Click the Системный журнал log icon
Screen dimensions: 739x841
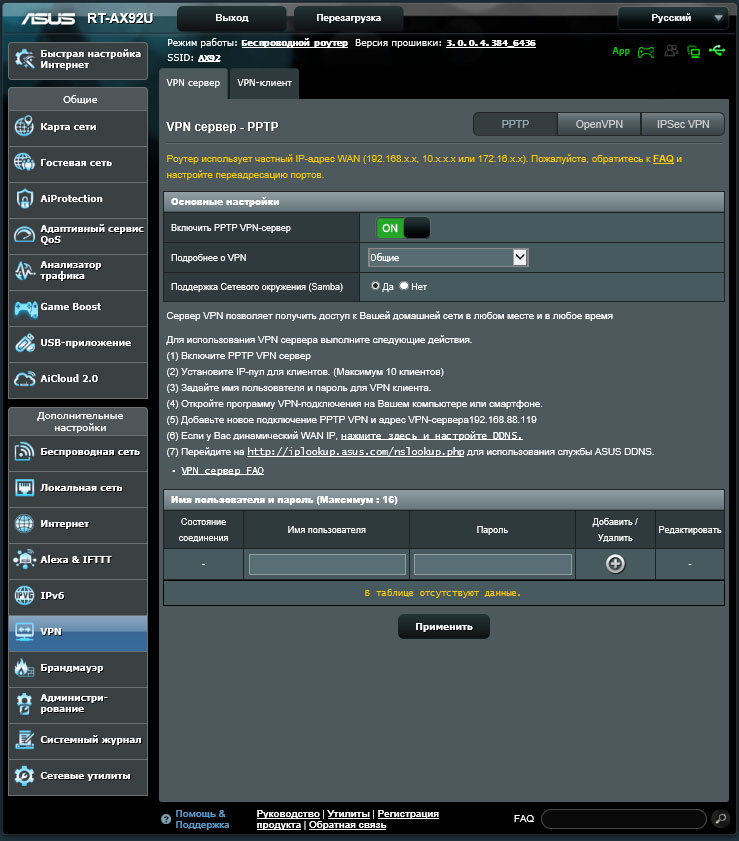click(x=24, y=740)
